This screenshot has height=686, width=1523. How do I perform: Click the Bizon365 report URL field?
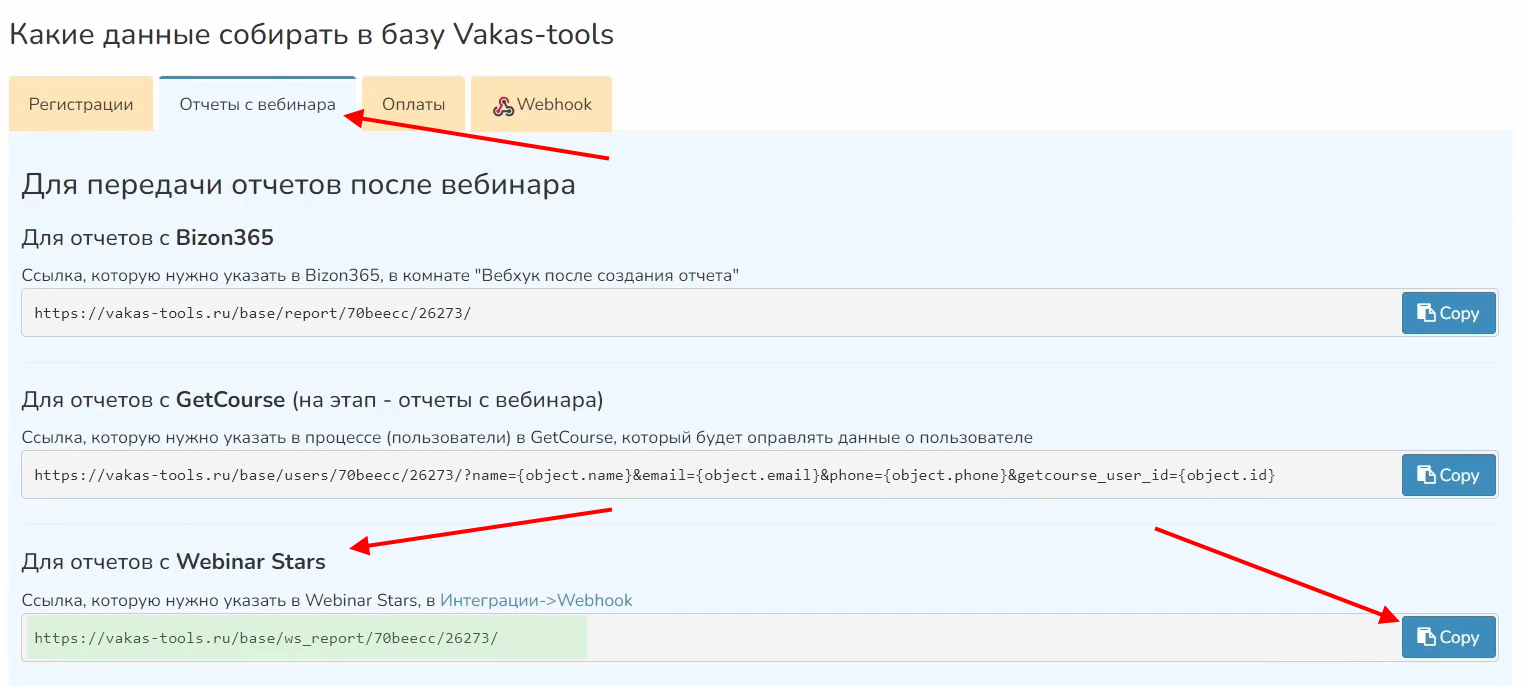tap(700, 313)
